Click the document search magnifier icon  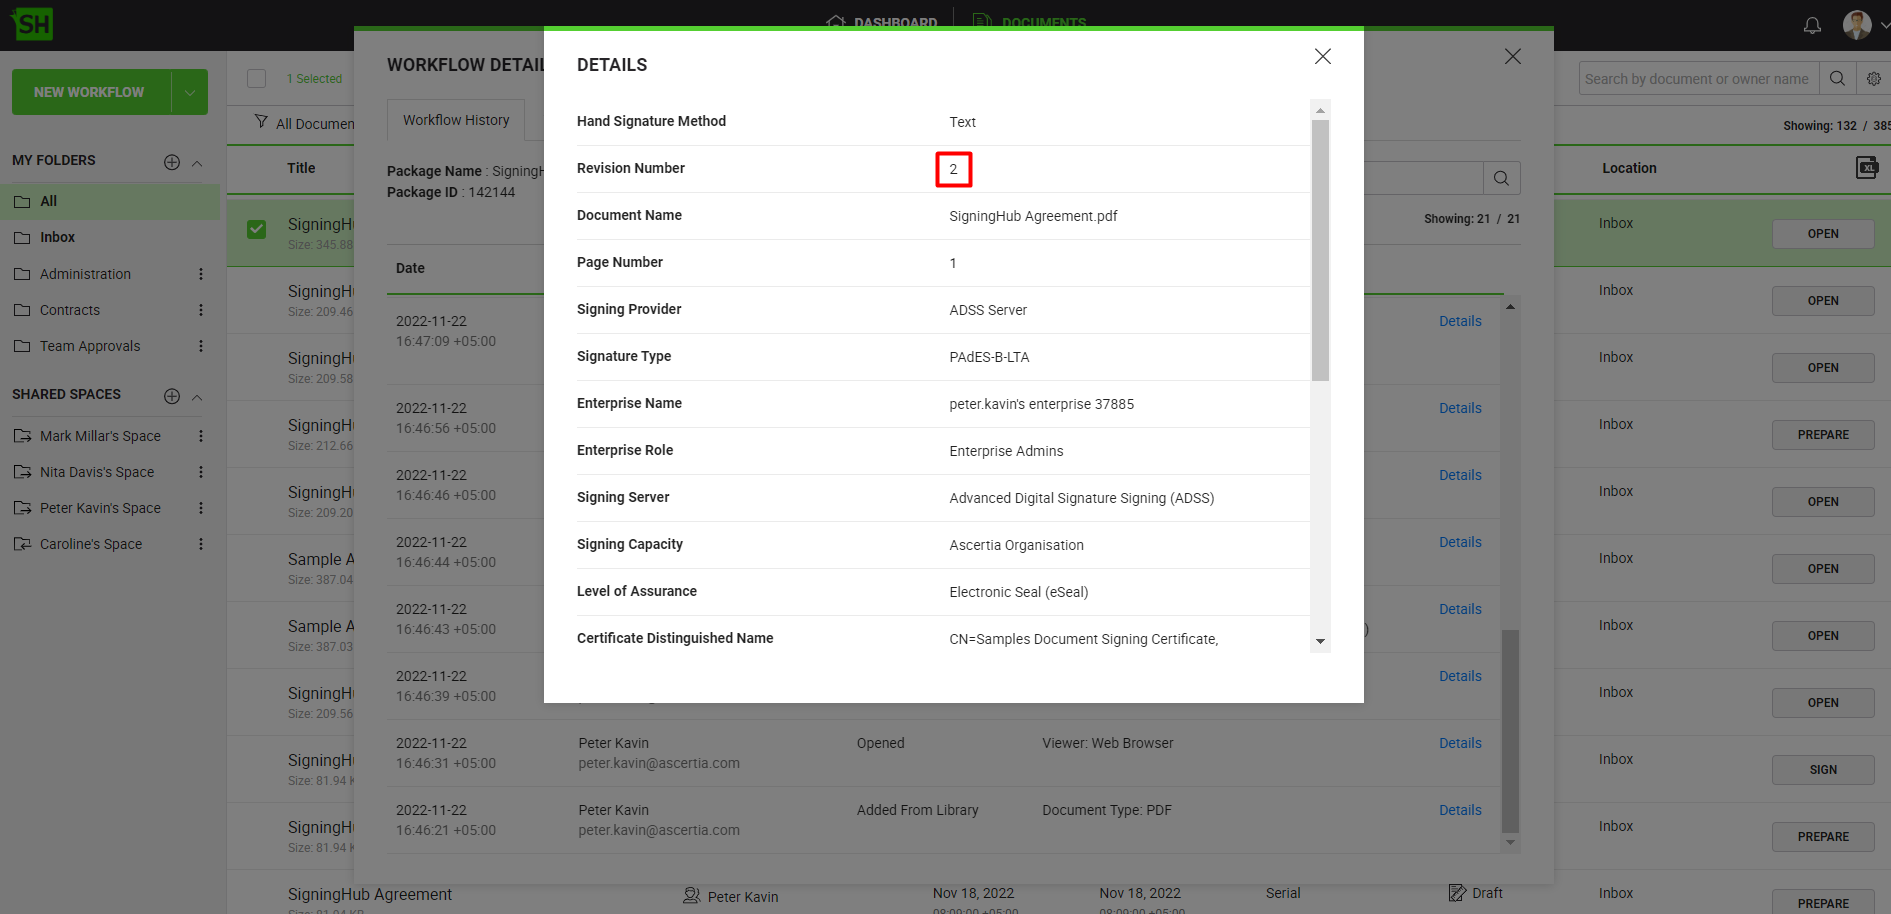tap(1837, 79)
